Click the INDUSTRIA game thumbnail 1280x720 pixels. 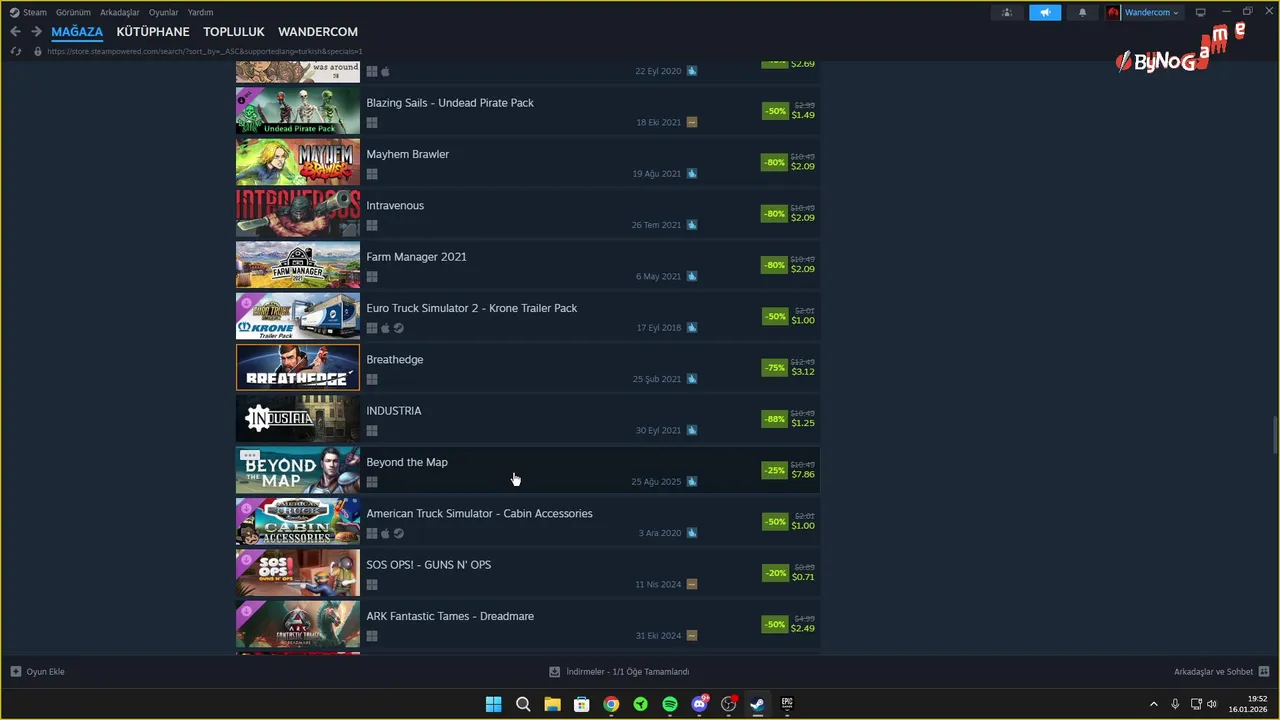(298, 418)
